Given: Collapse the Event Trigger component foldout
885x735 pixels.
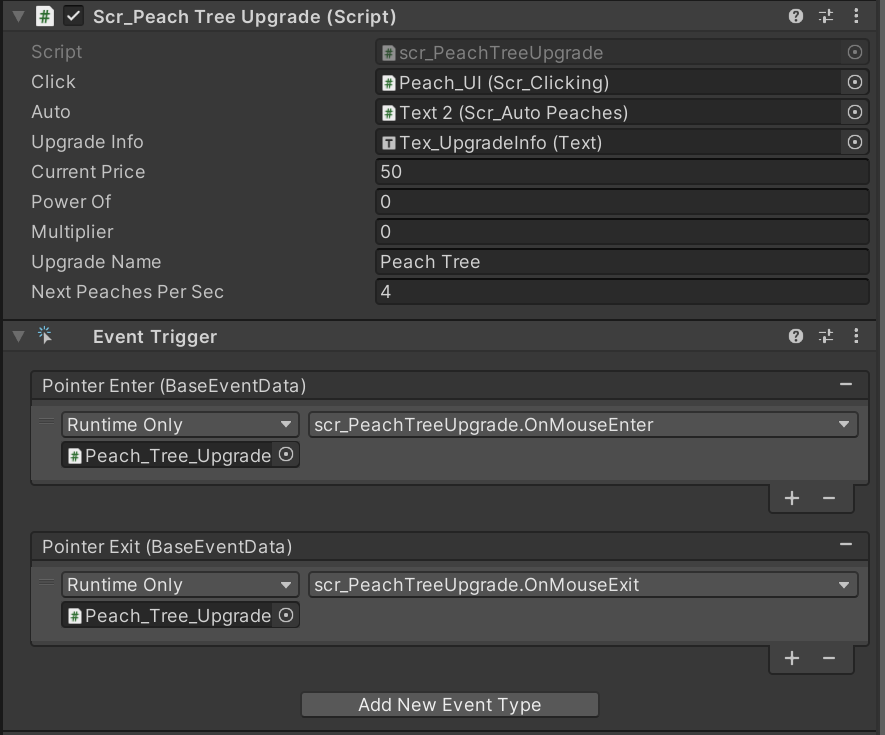Looking at the screenshot, I should coord(18,337).
